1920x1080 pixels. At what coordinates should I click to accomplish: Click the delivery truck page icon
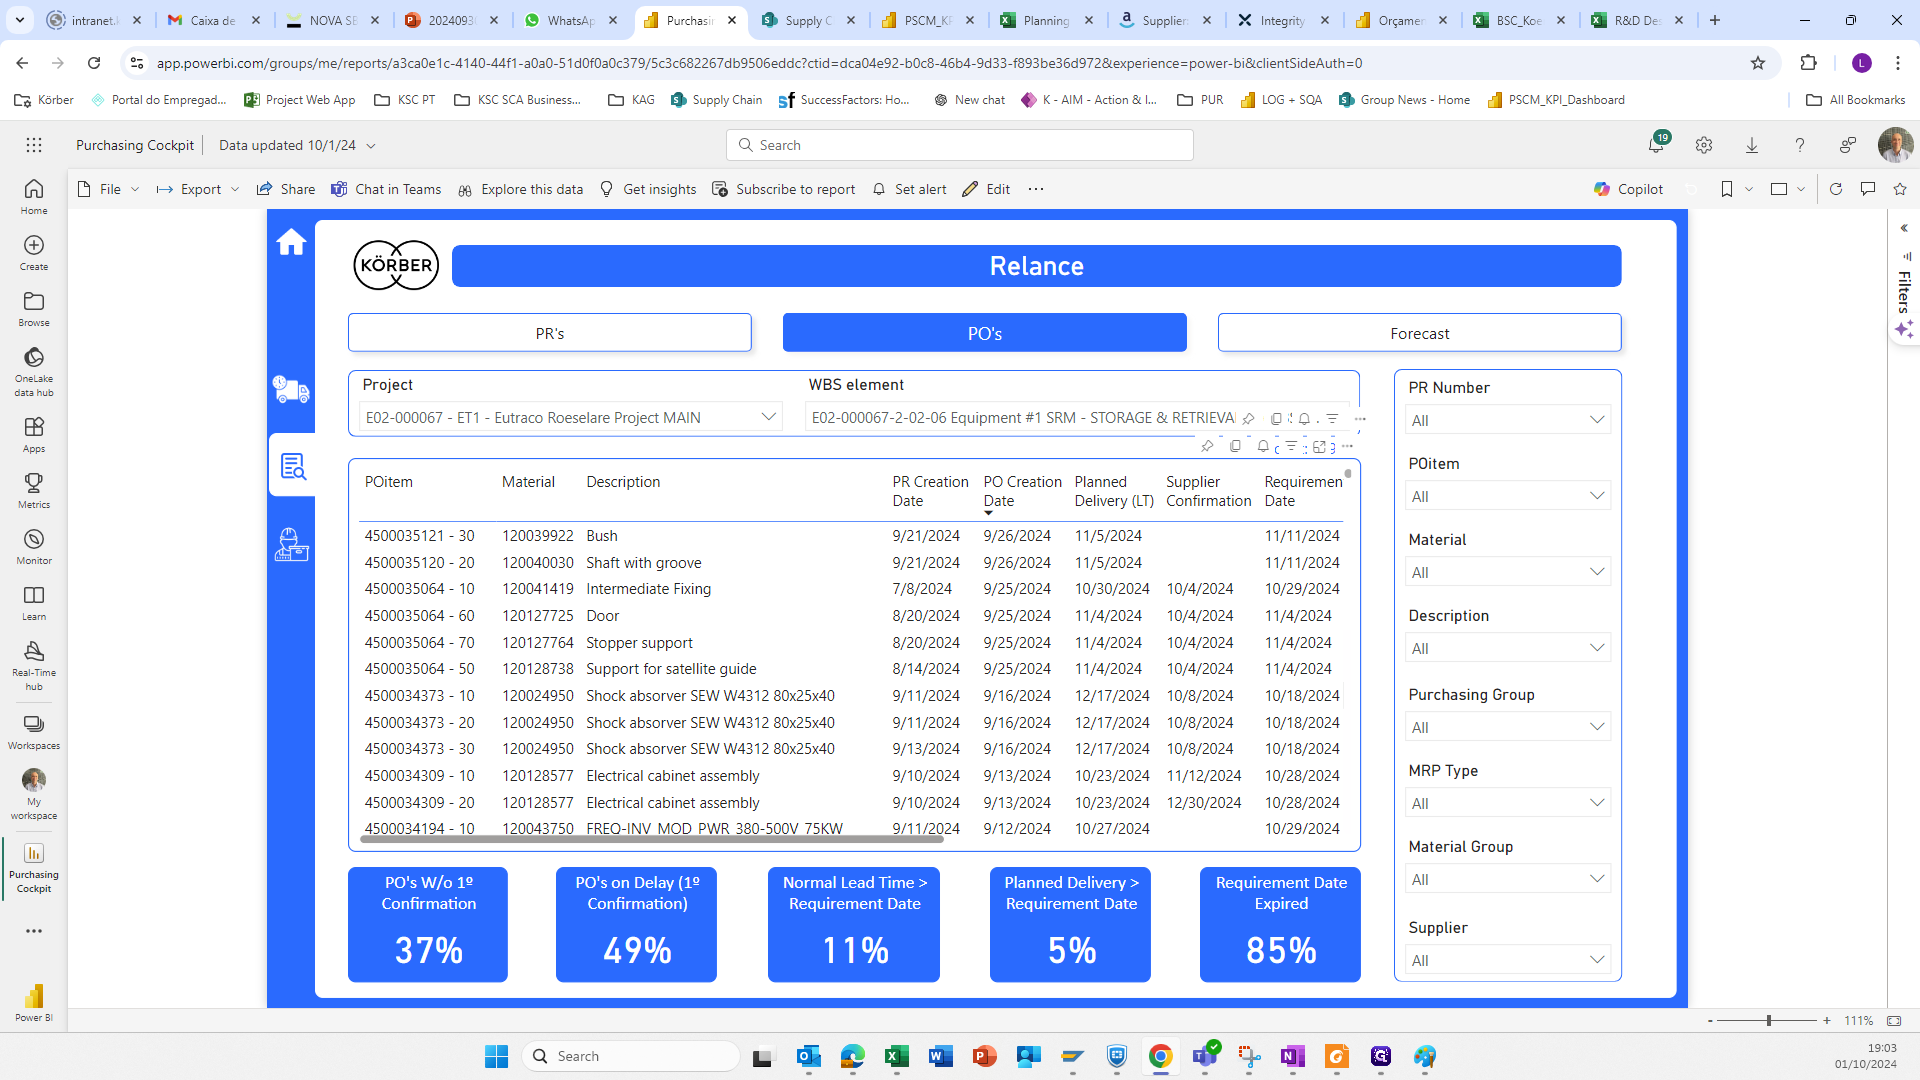pyautogui.click(x=291, y=389)
